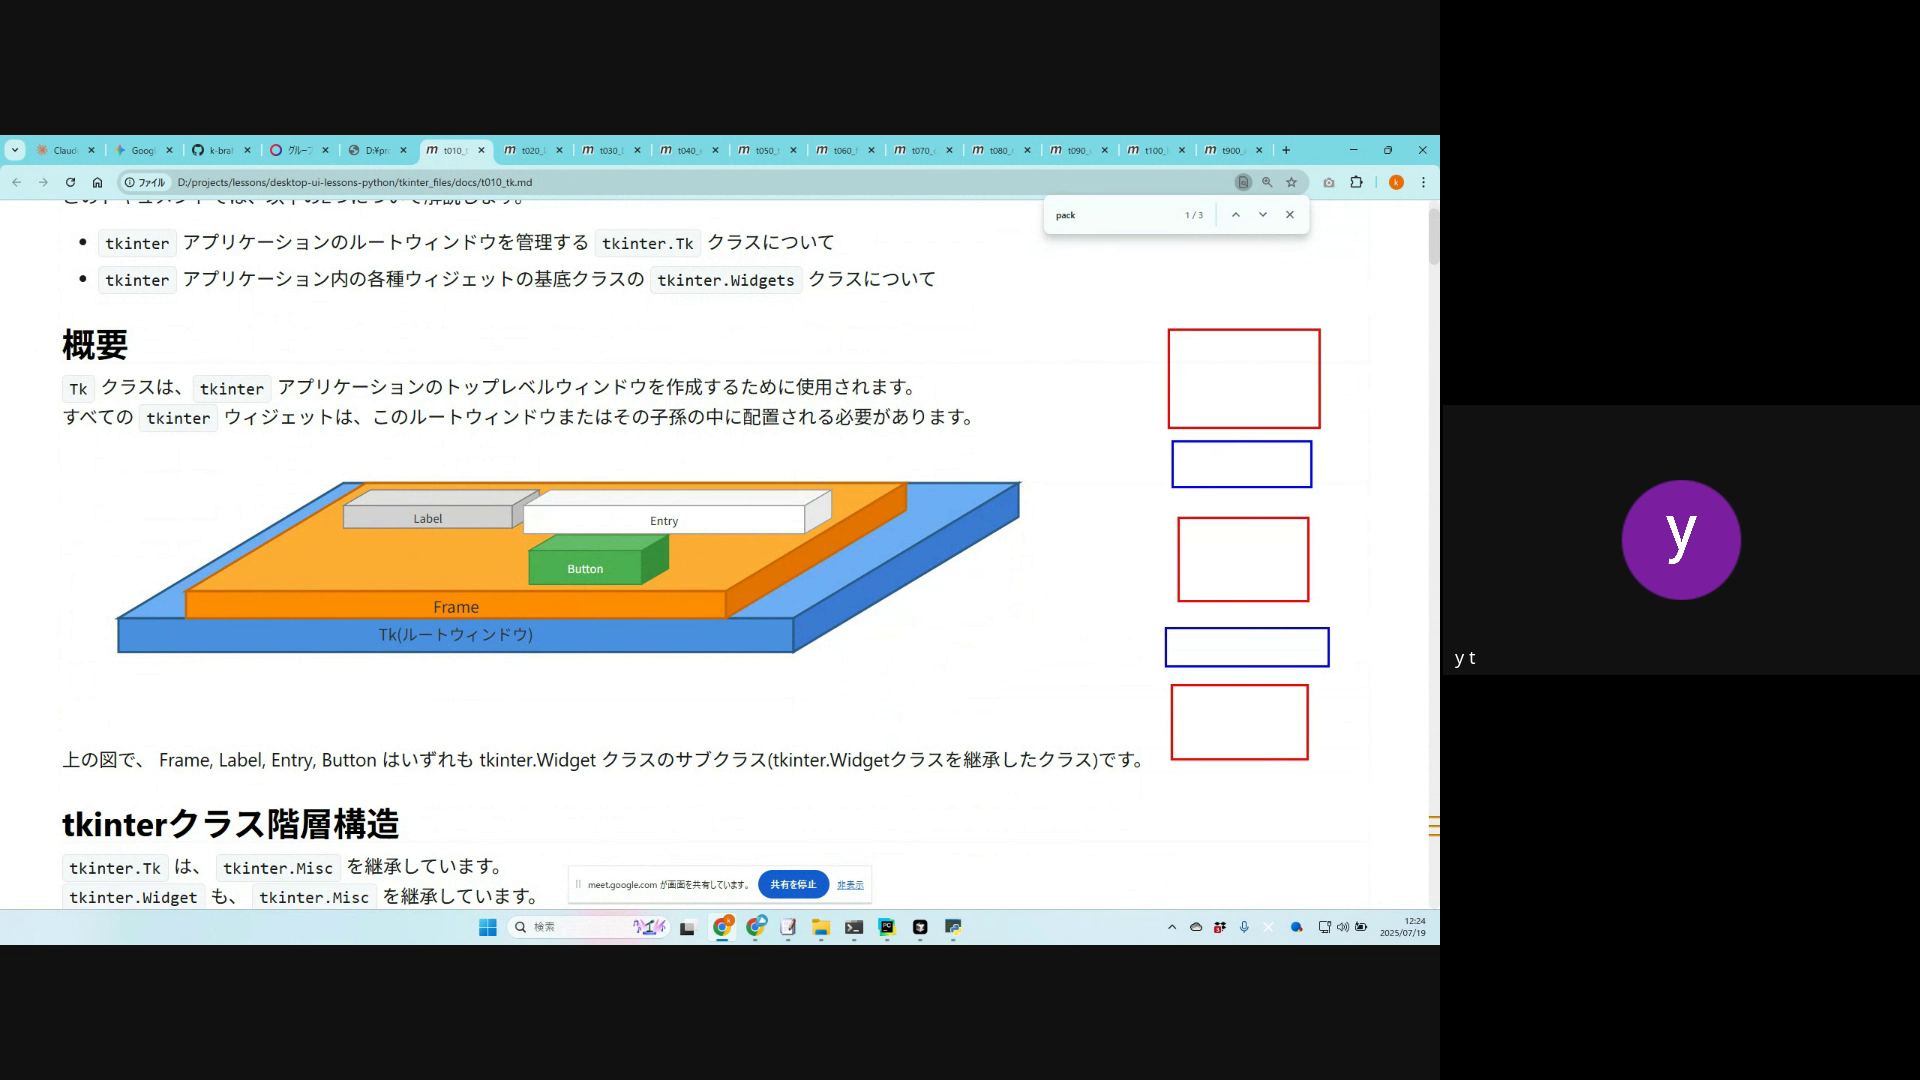Expand the tab search dropdown arrow

(15, 150)
